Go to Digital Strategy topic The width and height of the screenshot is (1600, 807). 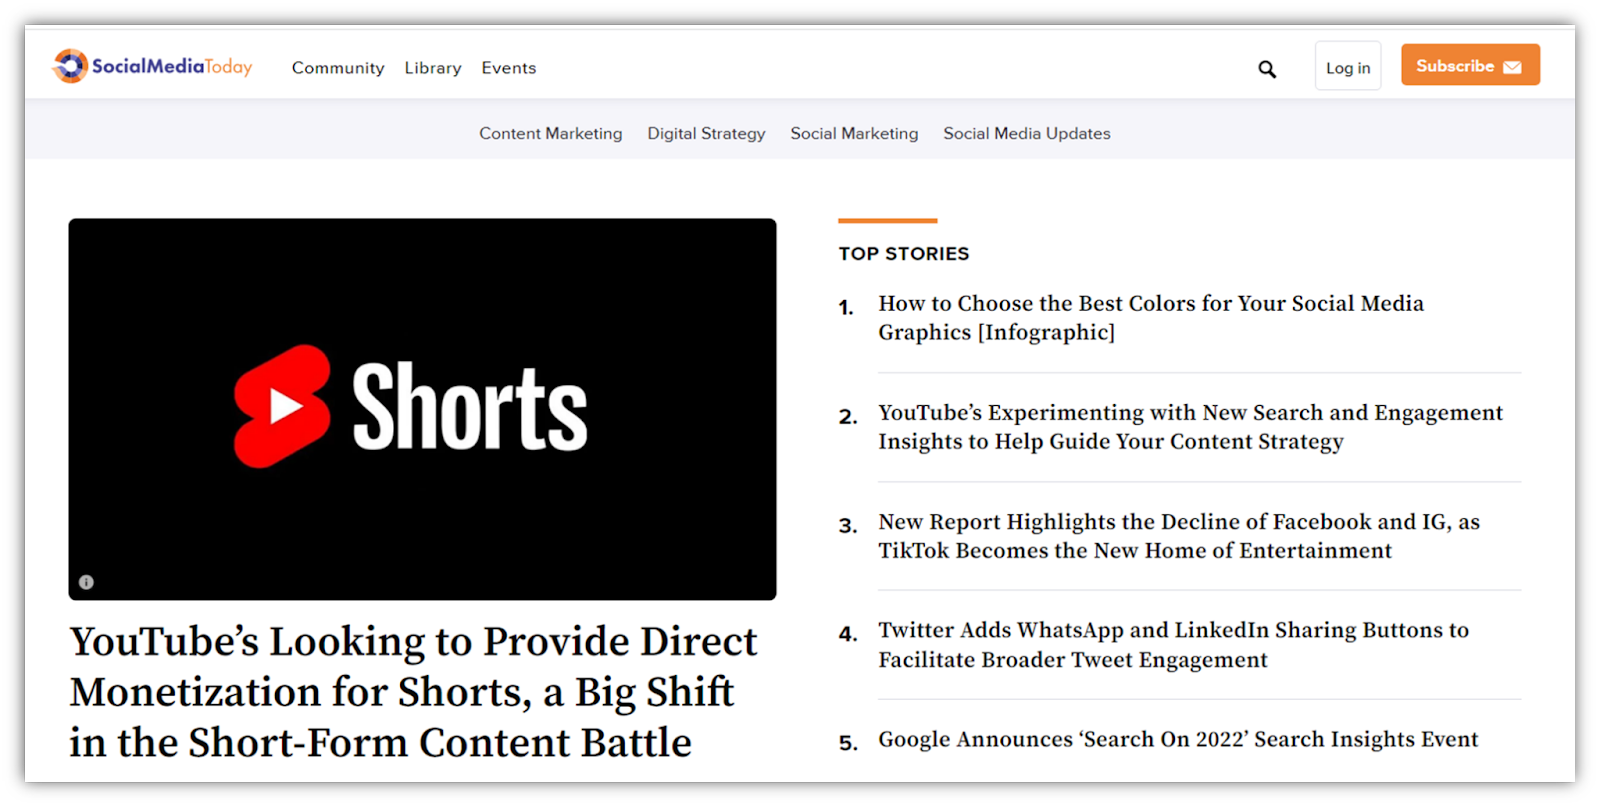[x=706, y=133]
